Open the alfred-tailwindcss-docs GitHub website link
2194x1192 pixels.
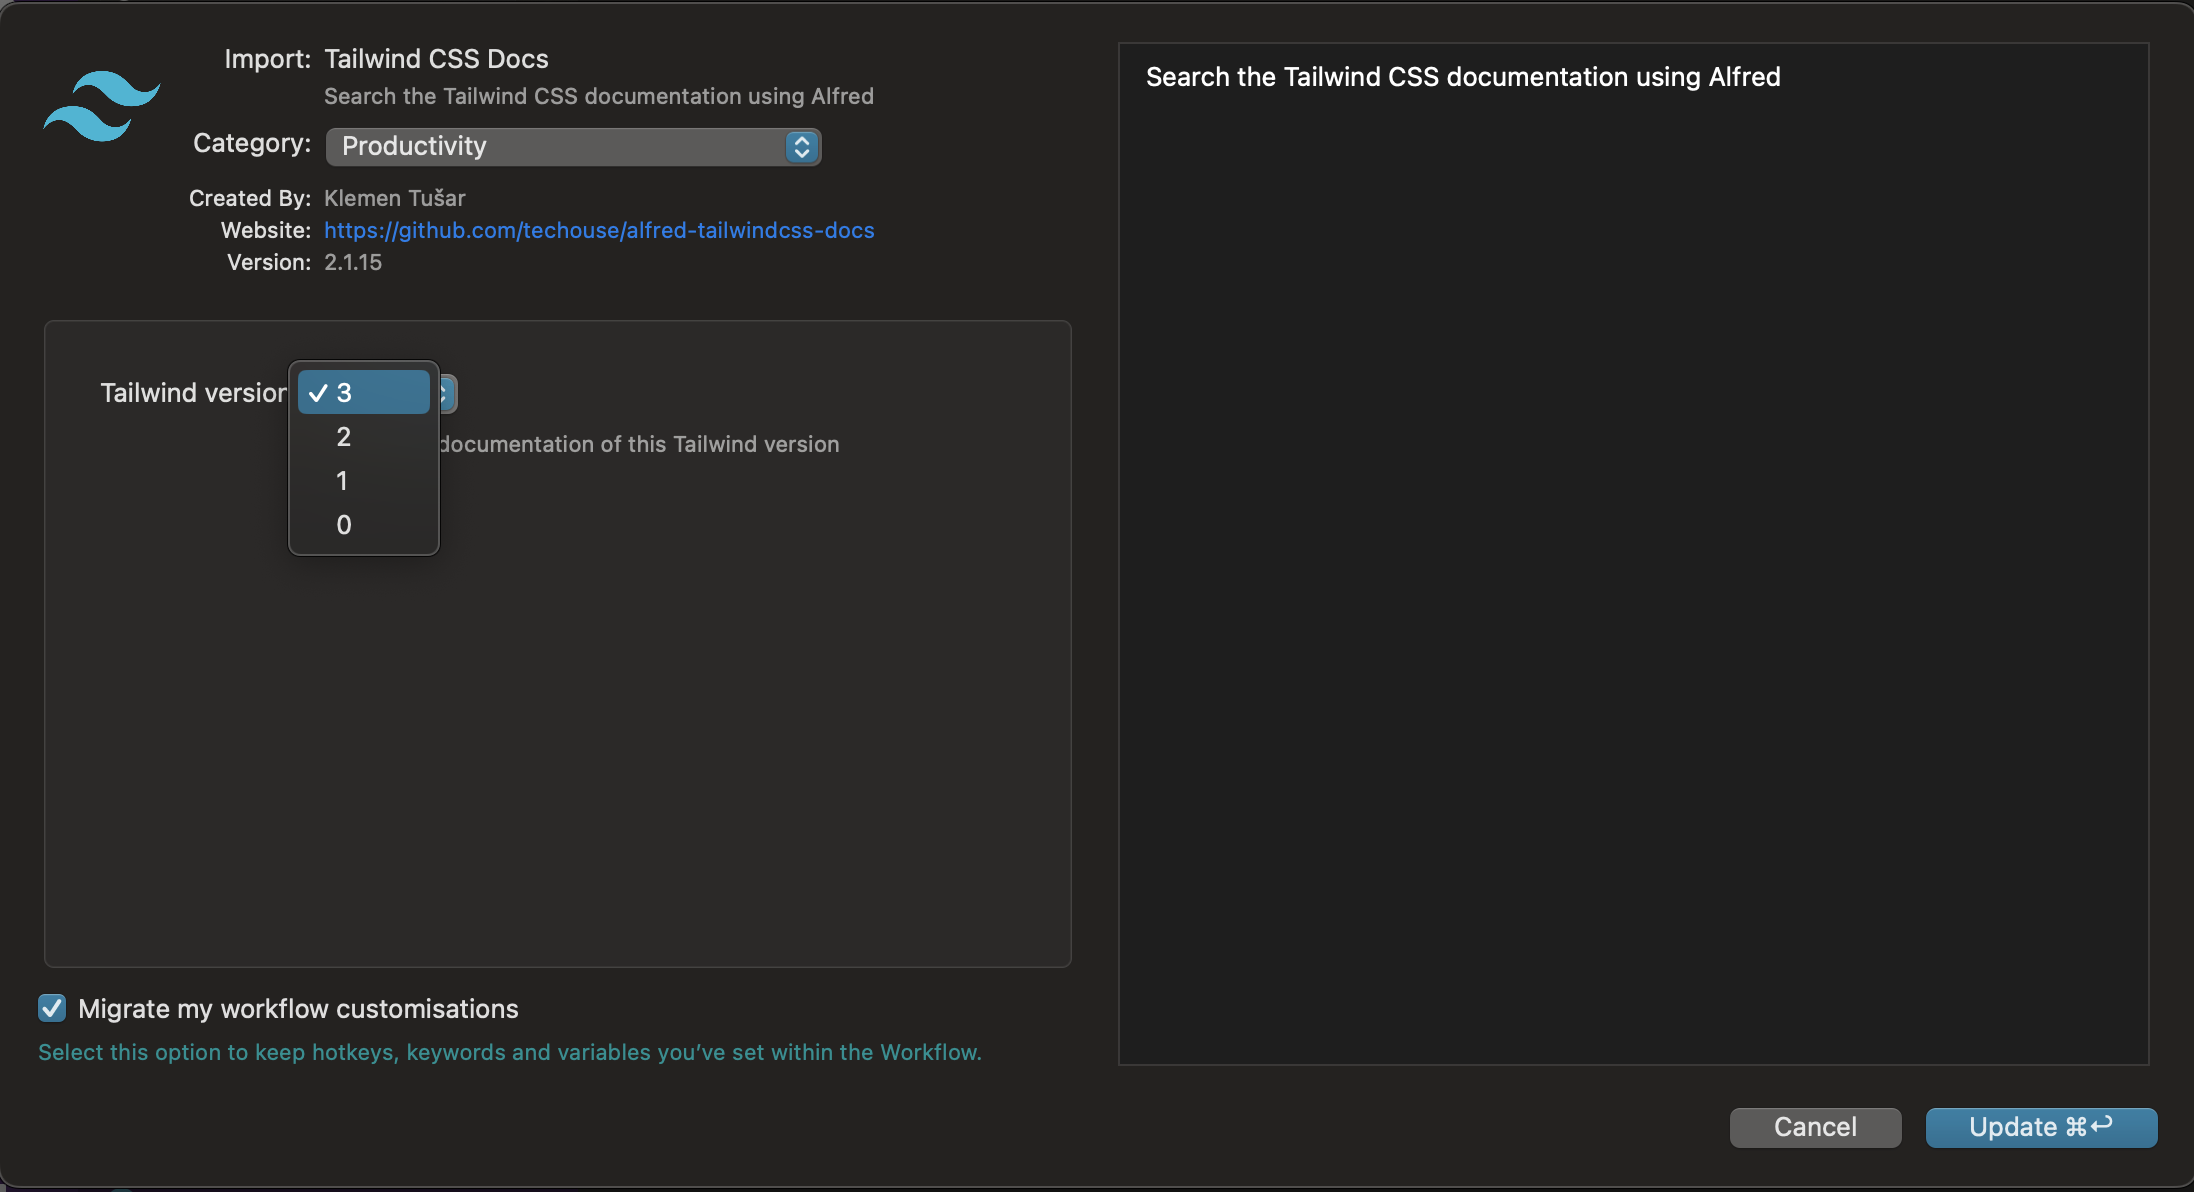click(599, 230)
